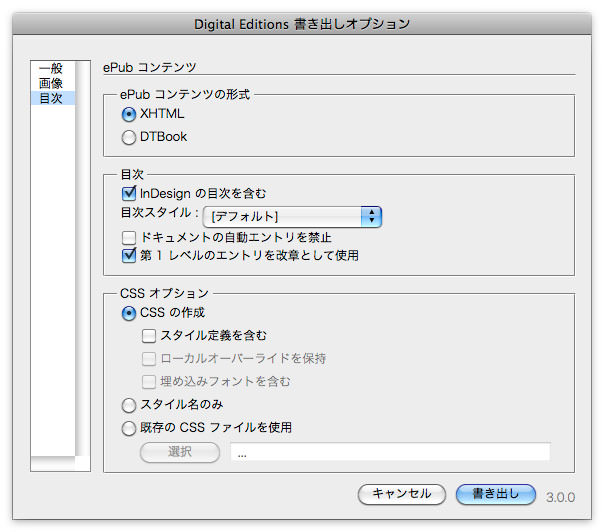604x532 pixels.
Task: Click the 書き出し export button
Action: tap(496, 494)
